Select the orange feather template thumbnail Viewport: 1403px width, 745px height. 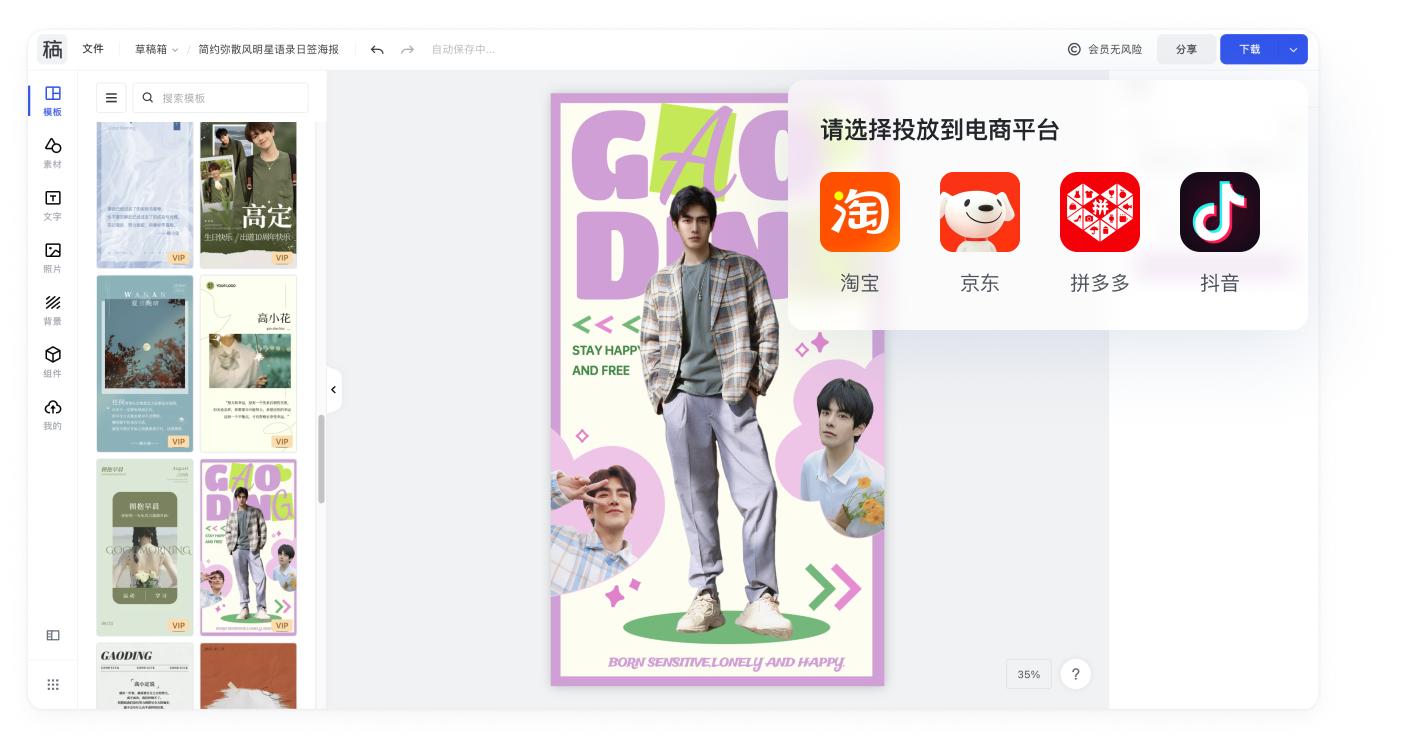tap(248, 676)
